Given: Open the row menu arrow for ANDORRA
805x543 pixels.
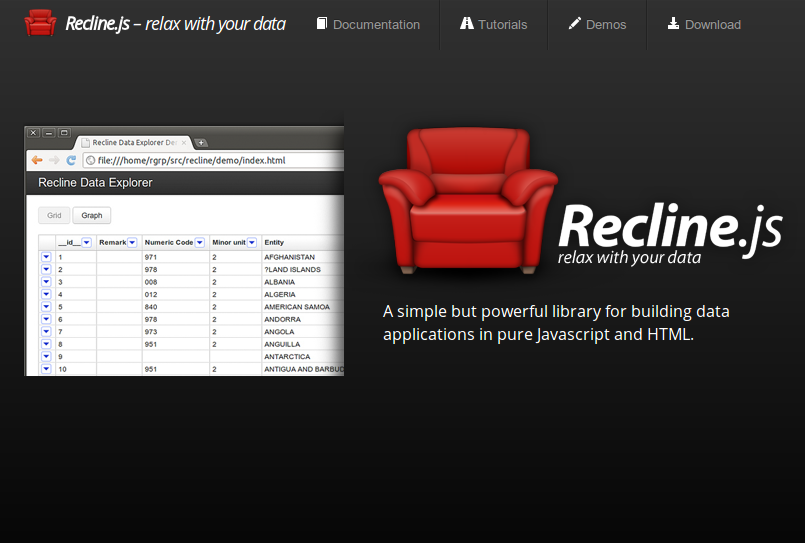Looking at the screenshot, I should 46,319.
